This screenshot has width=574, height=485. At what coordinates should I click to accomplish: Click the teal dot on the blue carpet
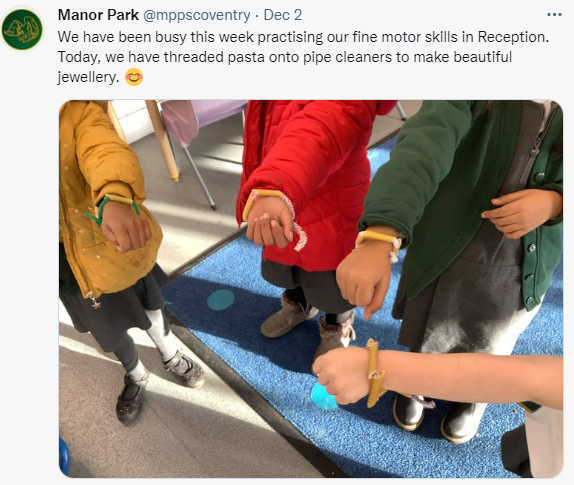(x=220, y=299)
